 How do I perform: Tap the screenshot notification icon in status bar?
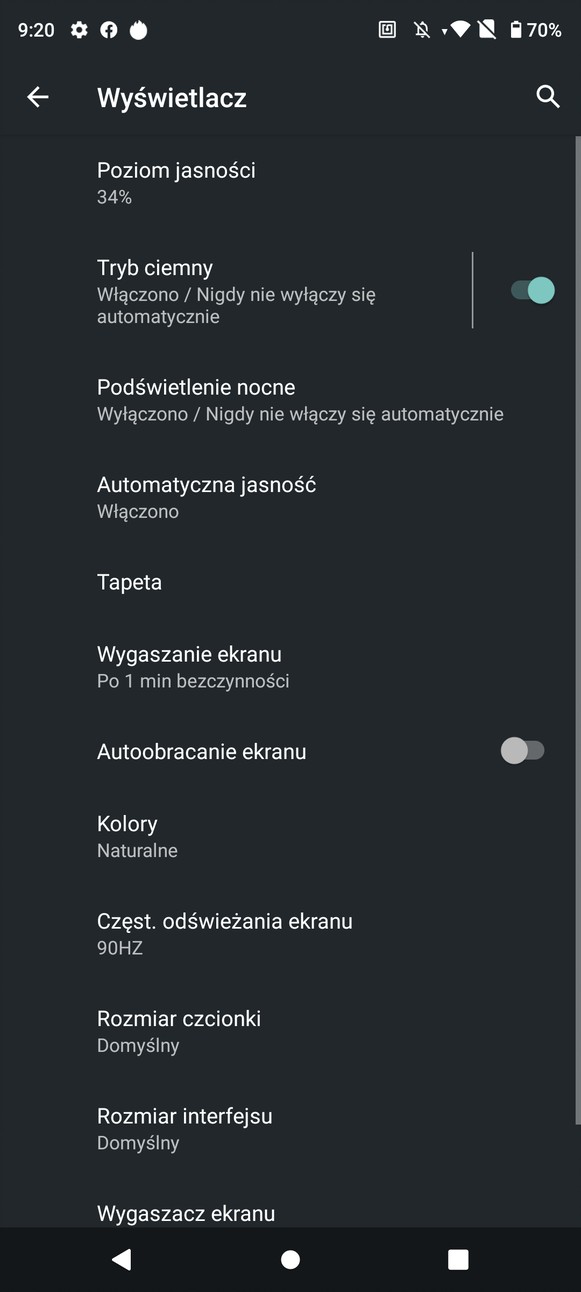387,29
